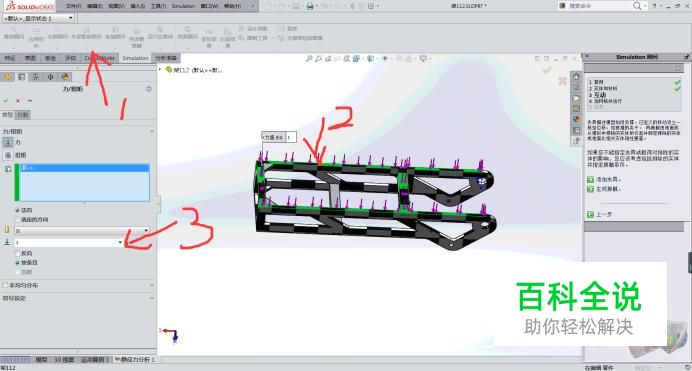Open the appearances color ball icon in sidebar
692x371 pixels.
coord(576,119)
